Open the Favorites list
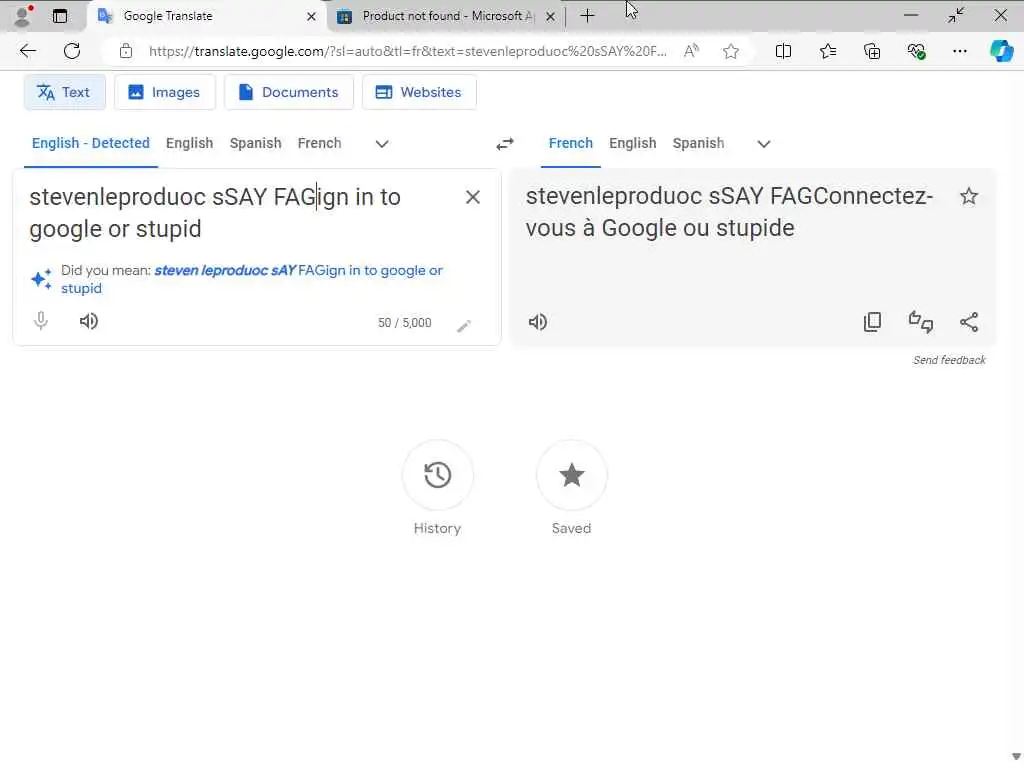1024x768 pixels. pos(827,51)
